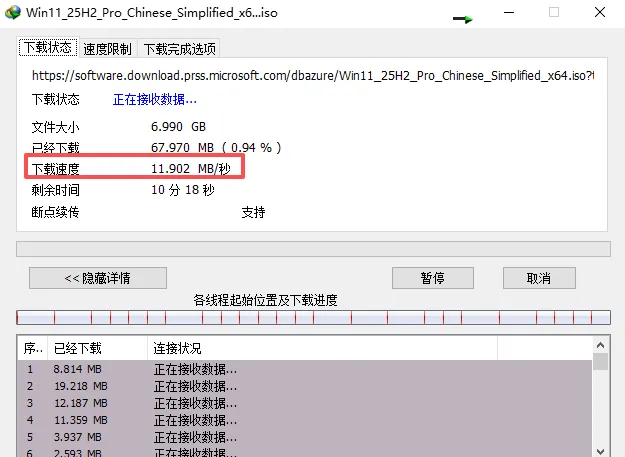The width and height of the screenshot is (625, 457).
Task: Close the download window
Action: tap(600, 12)
